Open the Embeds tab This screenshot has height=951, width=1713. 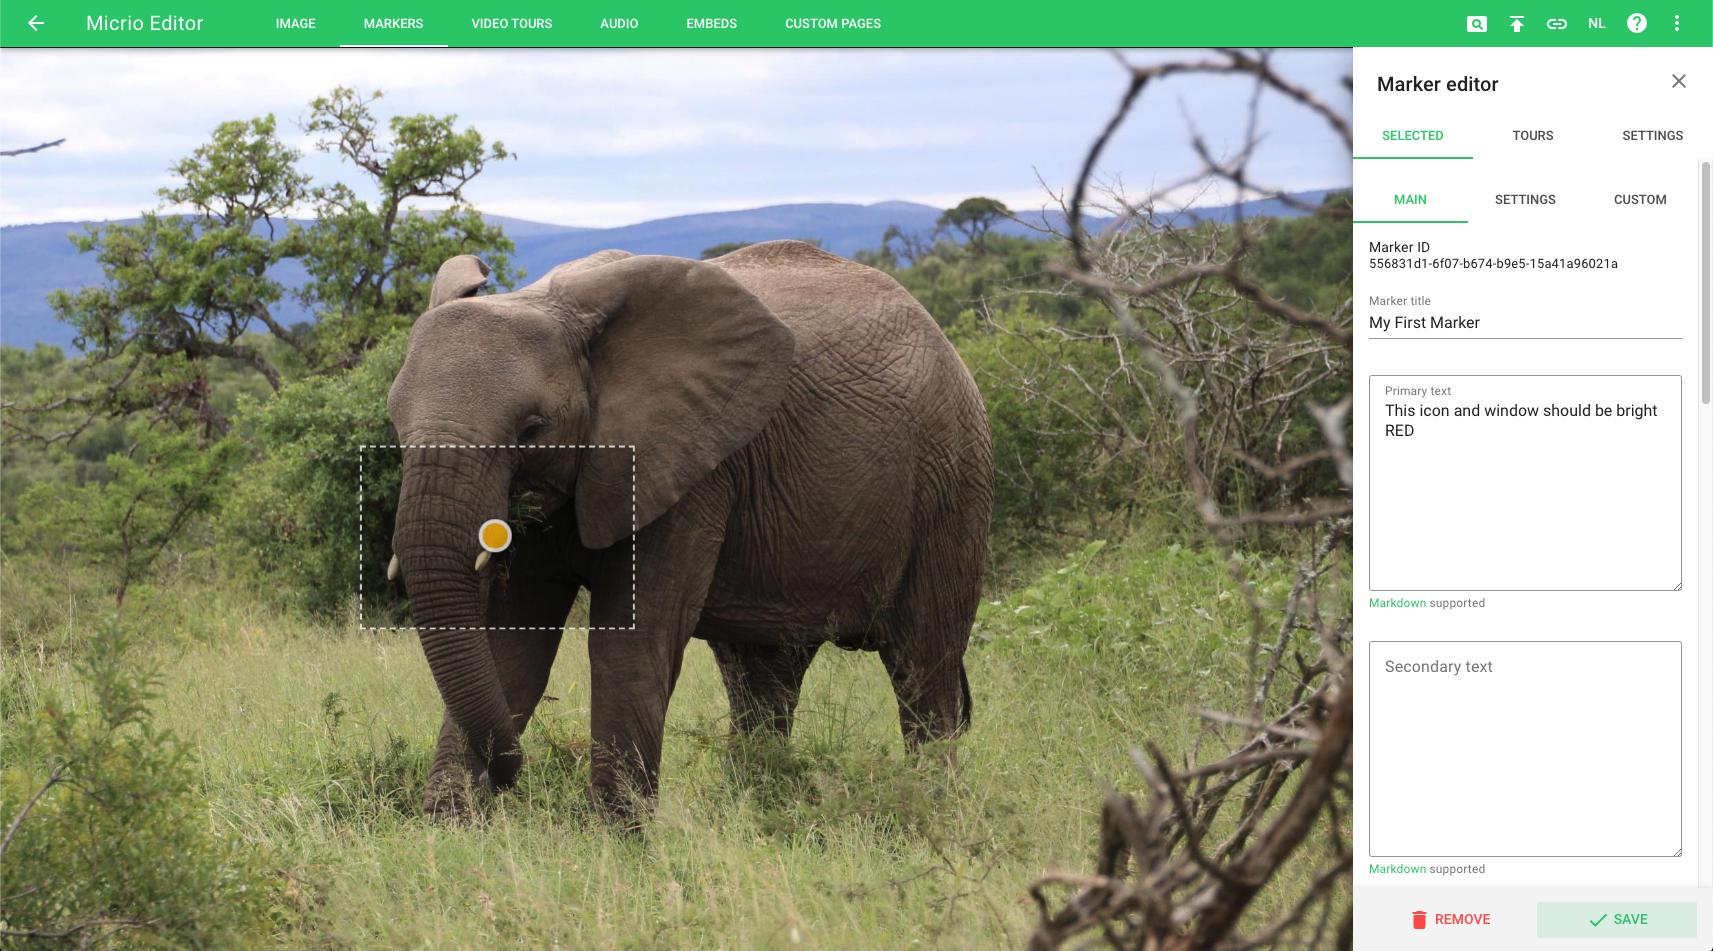pos(711,23)
